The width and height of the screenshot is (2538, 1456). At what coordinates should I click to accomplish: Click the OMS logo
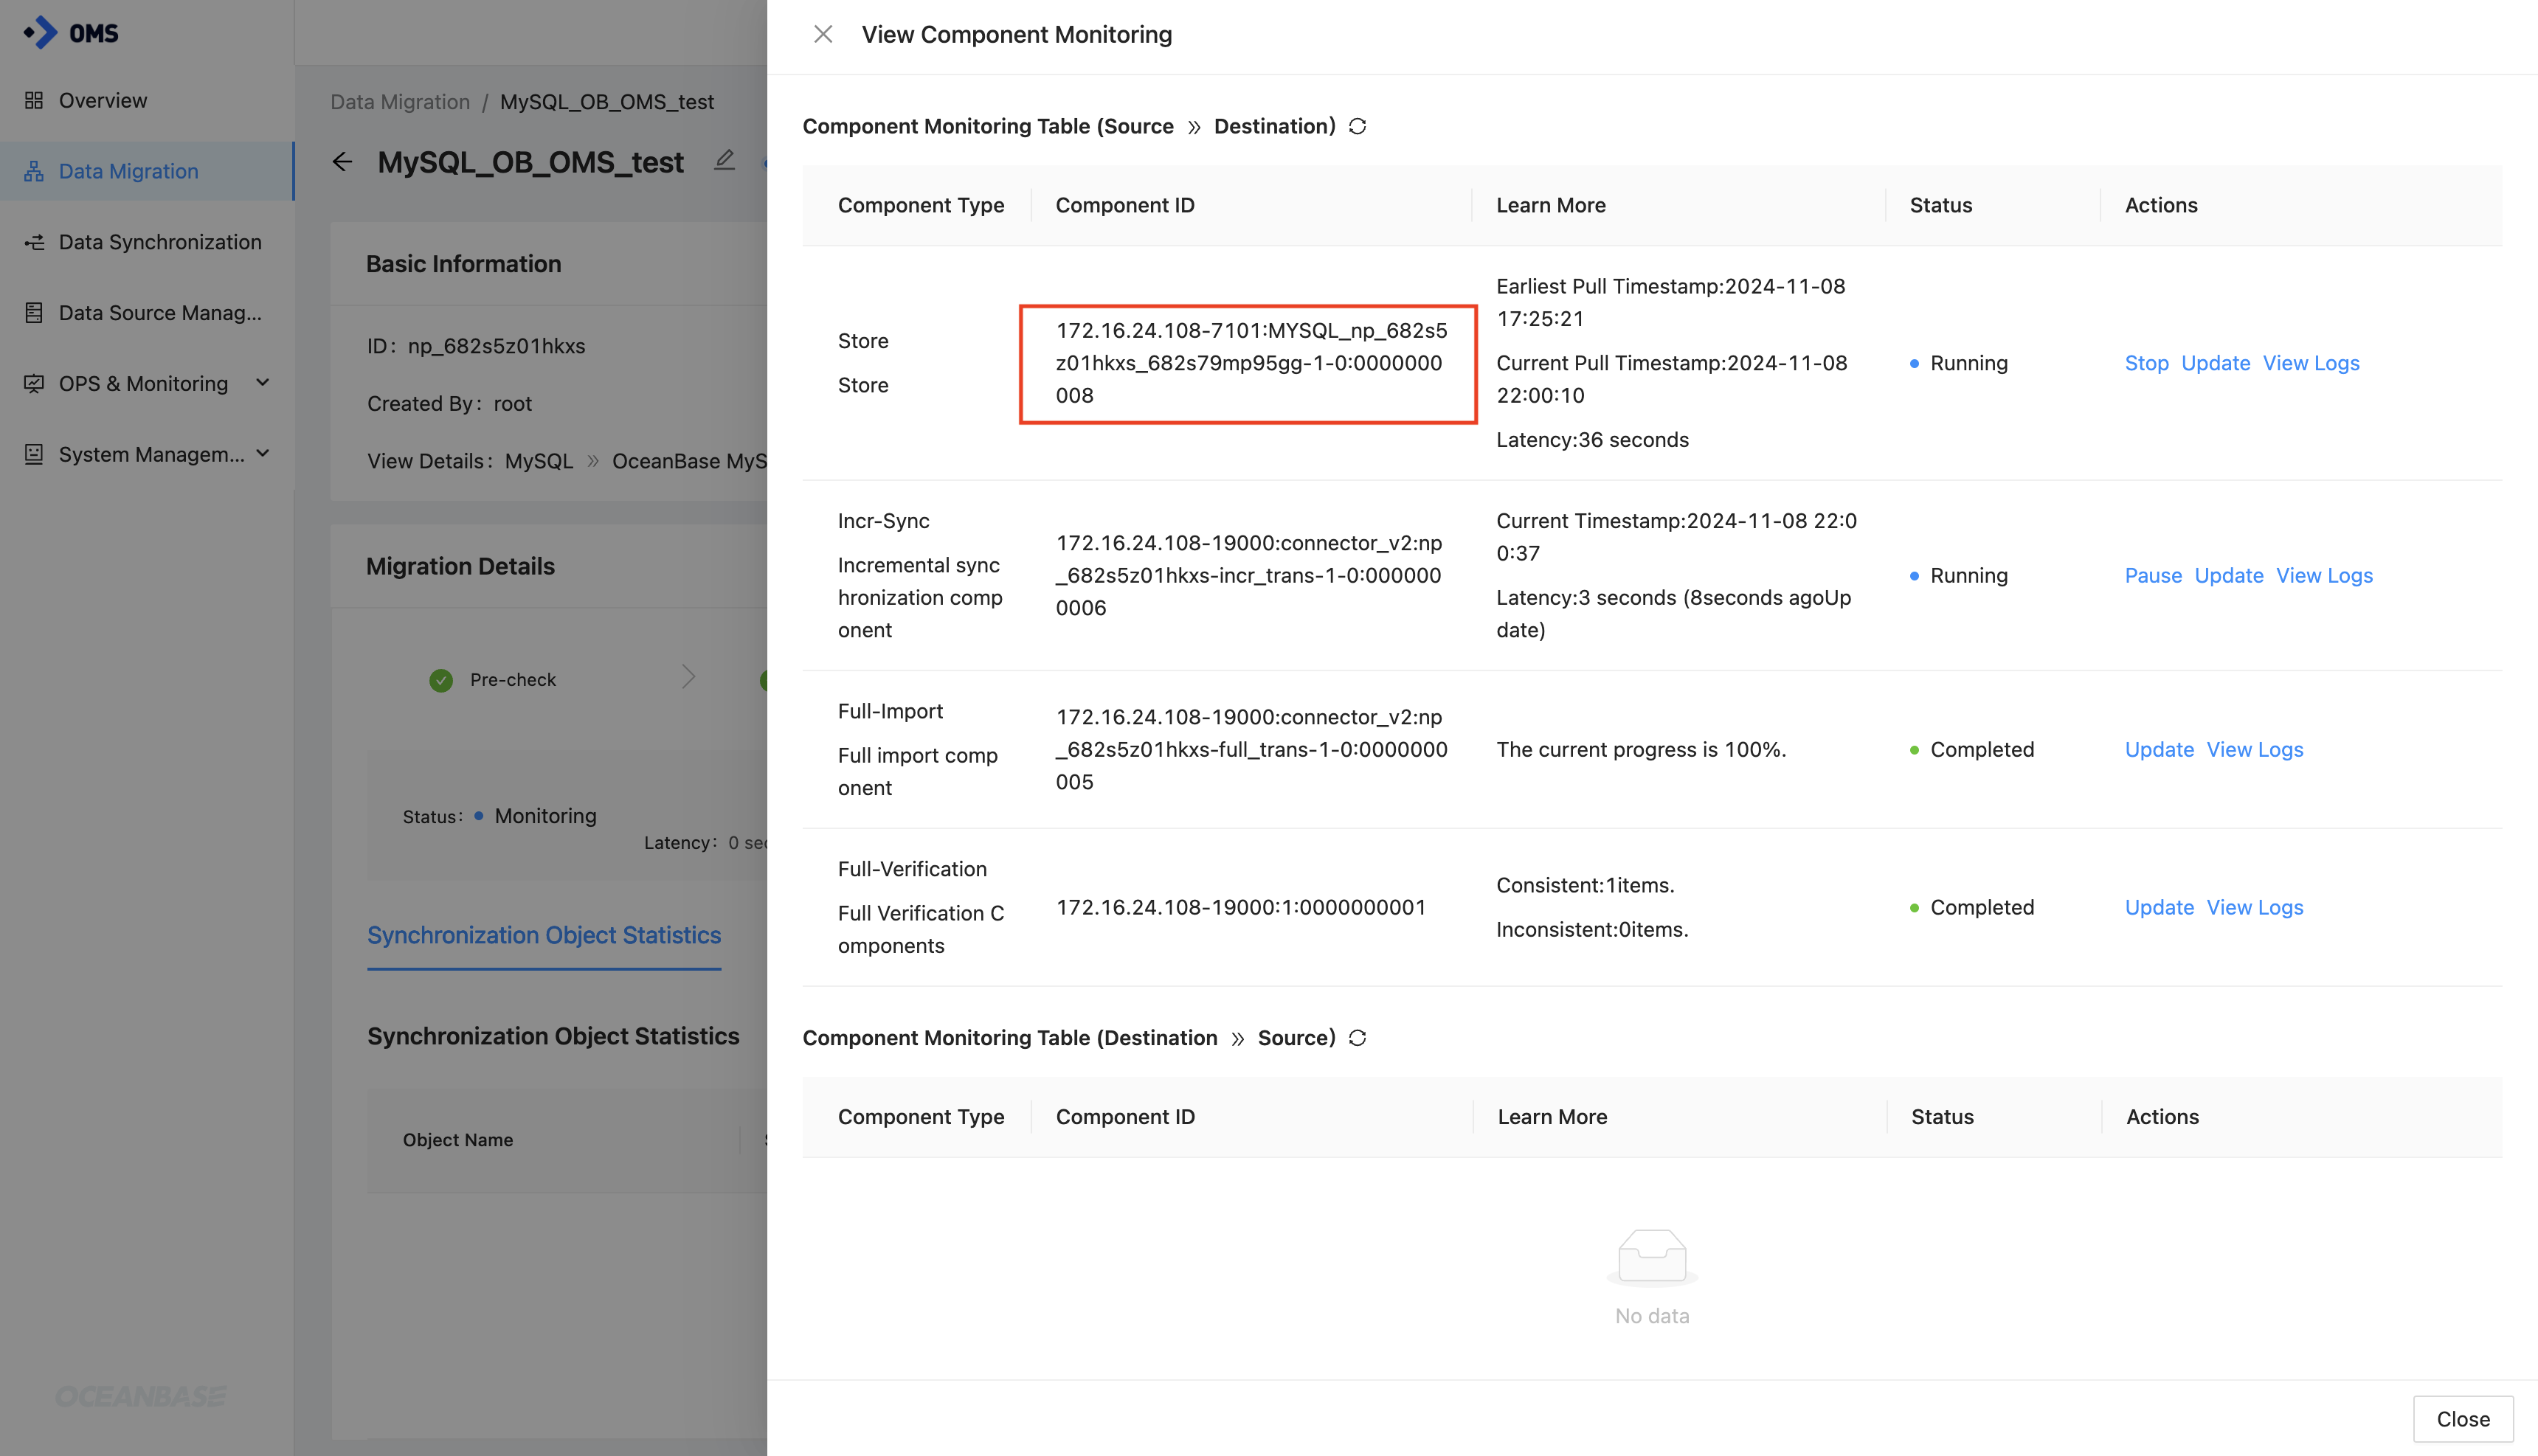(x=71, y=33)
